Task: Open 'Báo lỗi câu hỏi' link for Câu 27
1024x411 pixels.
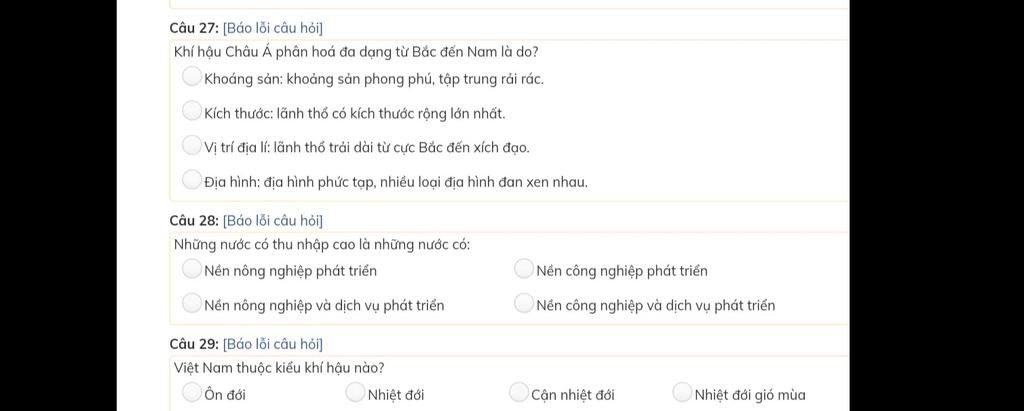Action: pyautogui.click(x=272, y=28)
